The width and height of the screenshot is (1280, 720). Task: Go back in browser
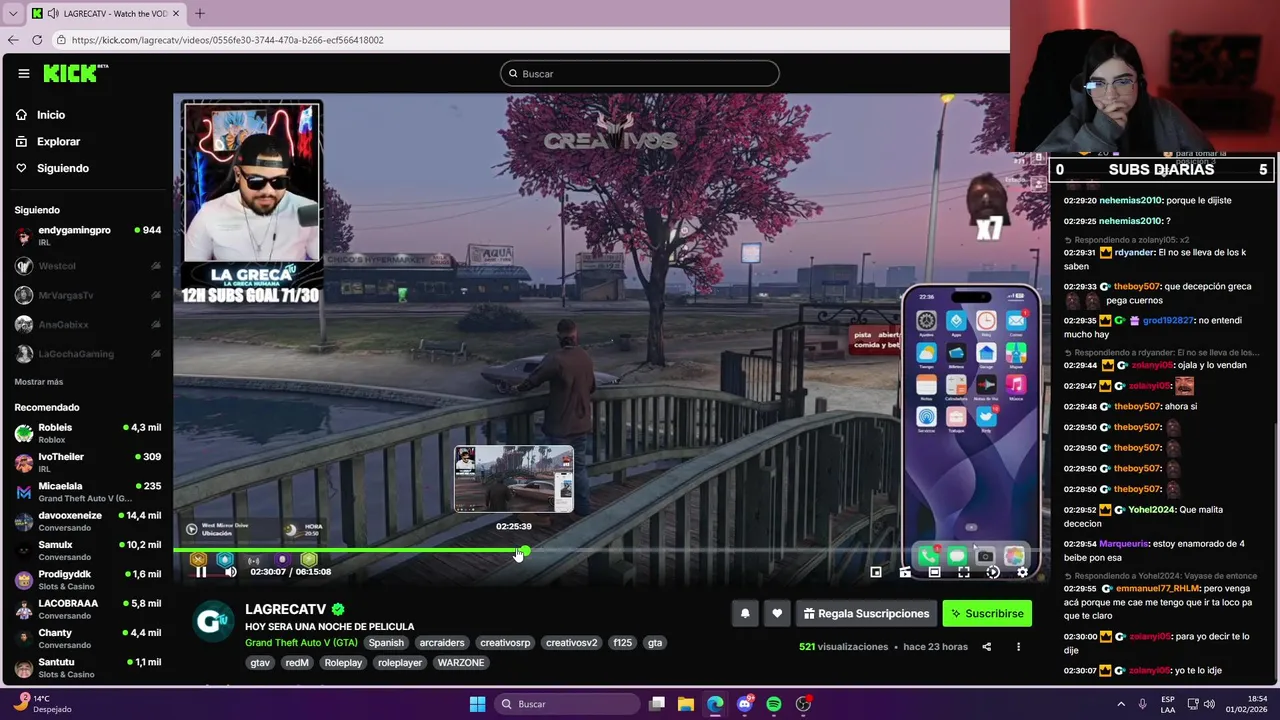click(12, 40)
